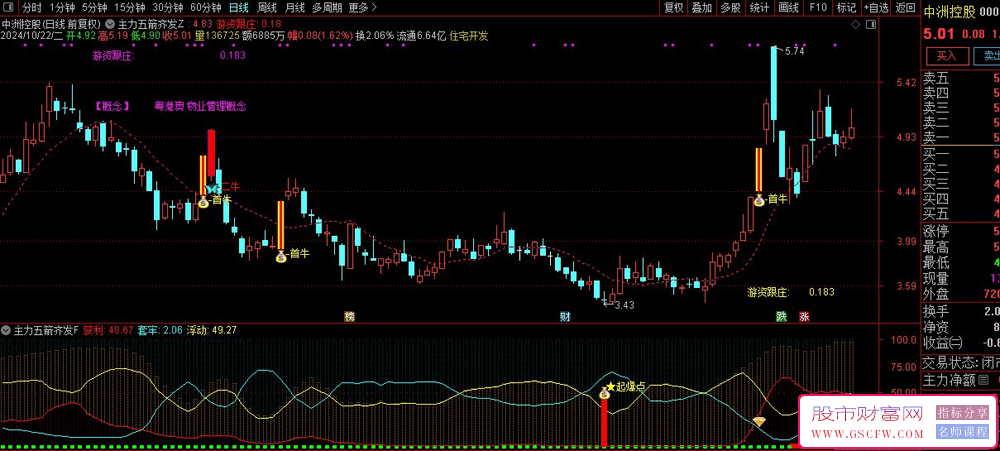
Task: Select the 15分钟 period
Action: tap(129, 8)
